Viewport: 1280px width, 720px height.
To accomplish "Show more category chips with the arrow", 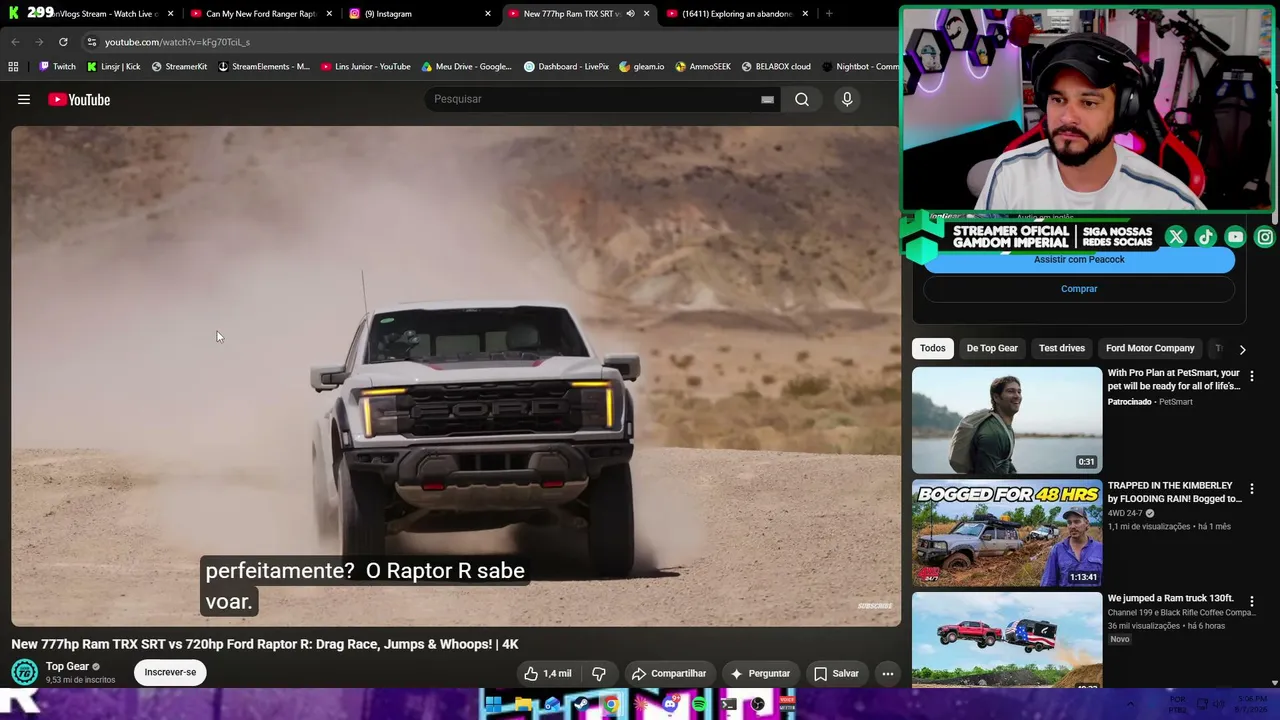I will pyautogui.click(x=1242, y=349).
